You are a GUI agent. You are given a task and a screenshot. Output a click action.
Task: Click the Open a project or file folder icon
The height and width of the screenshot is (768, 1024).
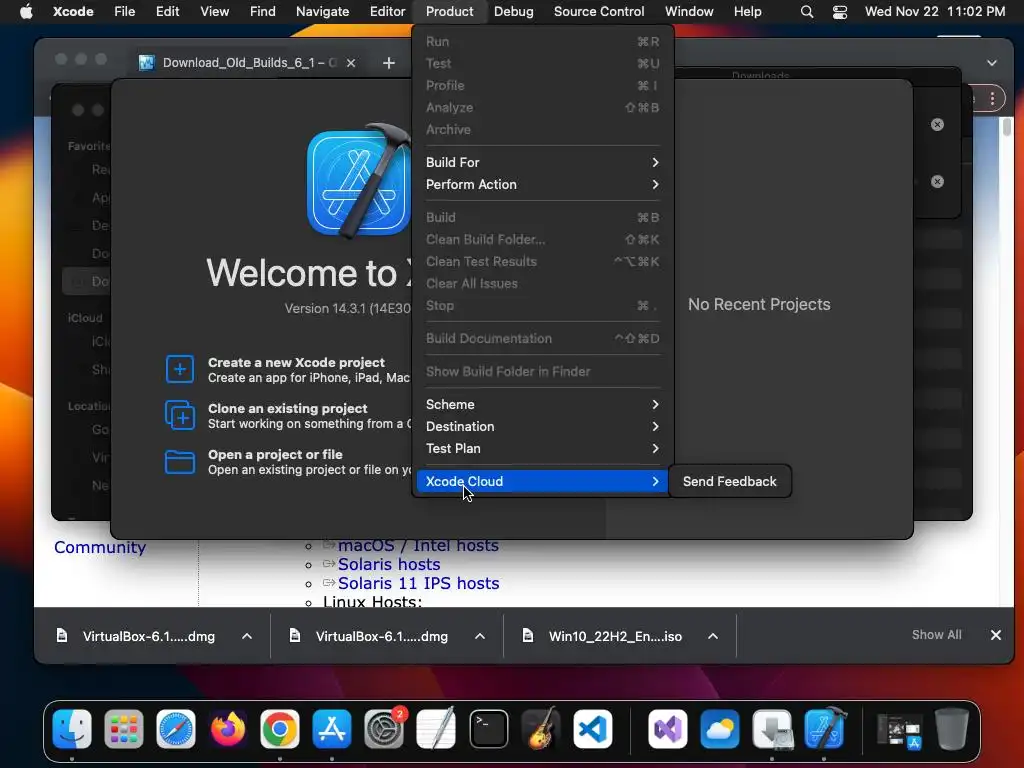coord(180,462)
